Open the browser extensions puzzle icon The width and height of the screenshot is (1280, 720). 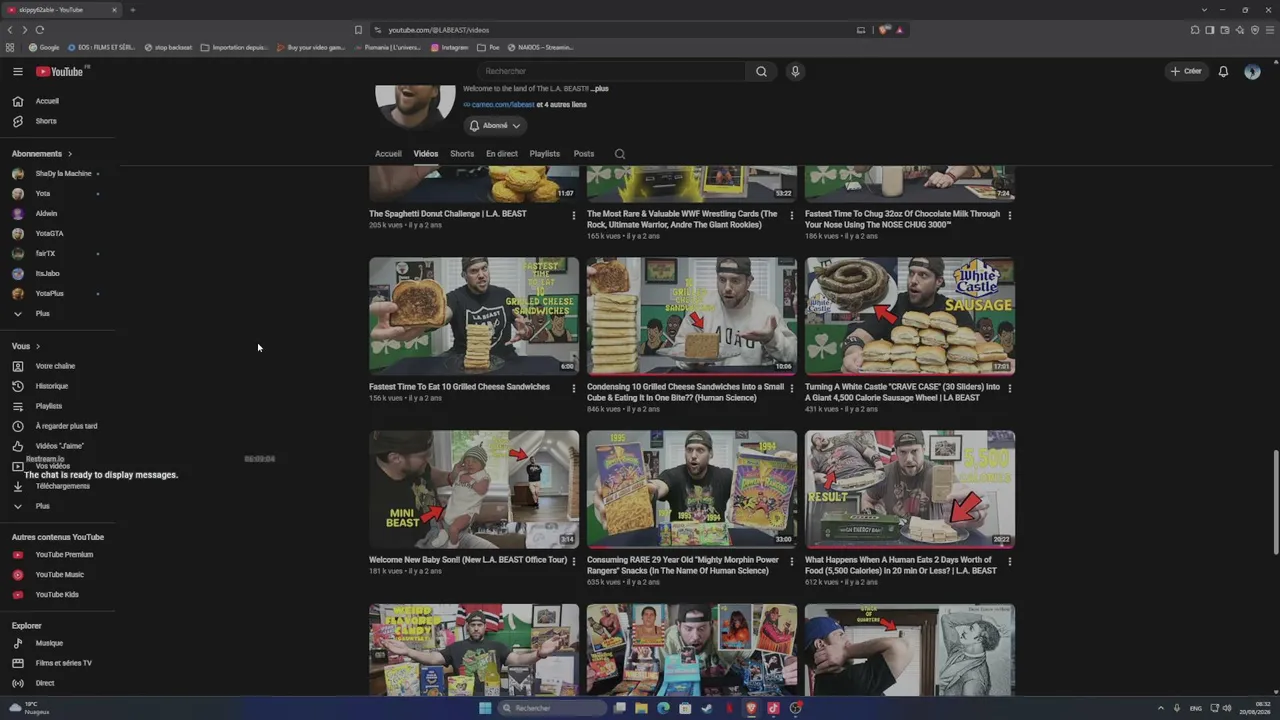pyautogui.click(x=1195, y=30)
